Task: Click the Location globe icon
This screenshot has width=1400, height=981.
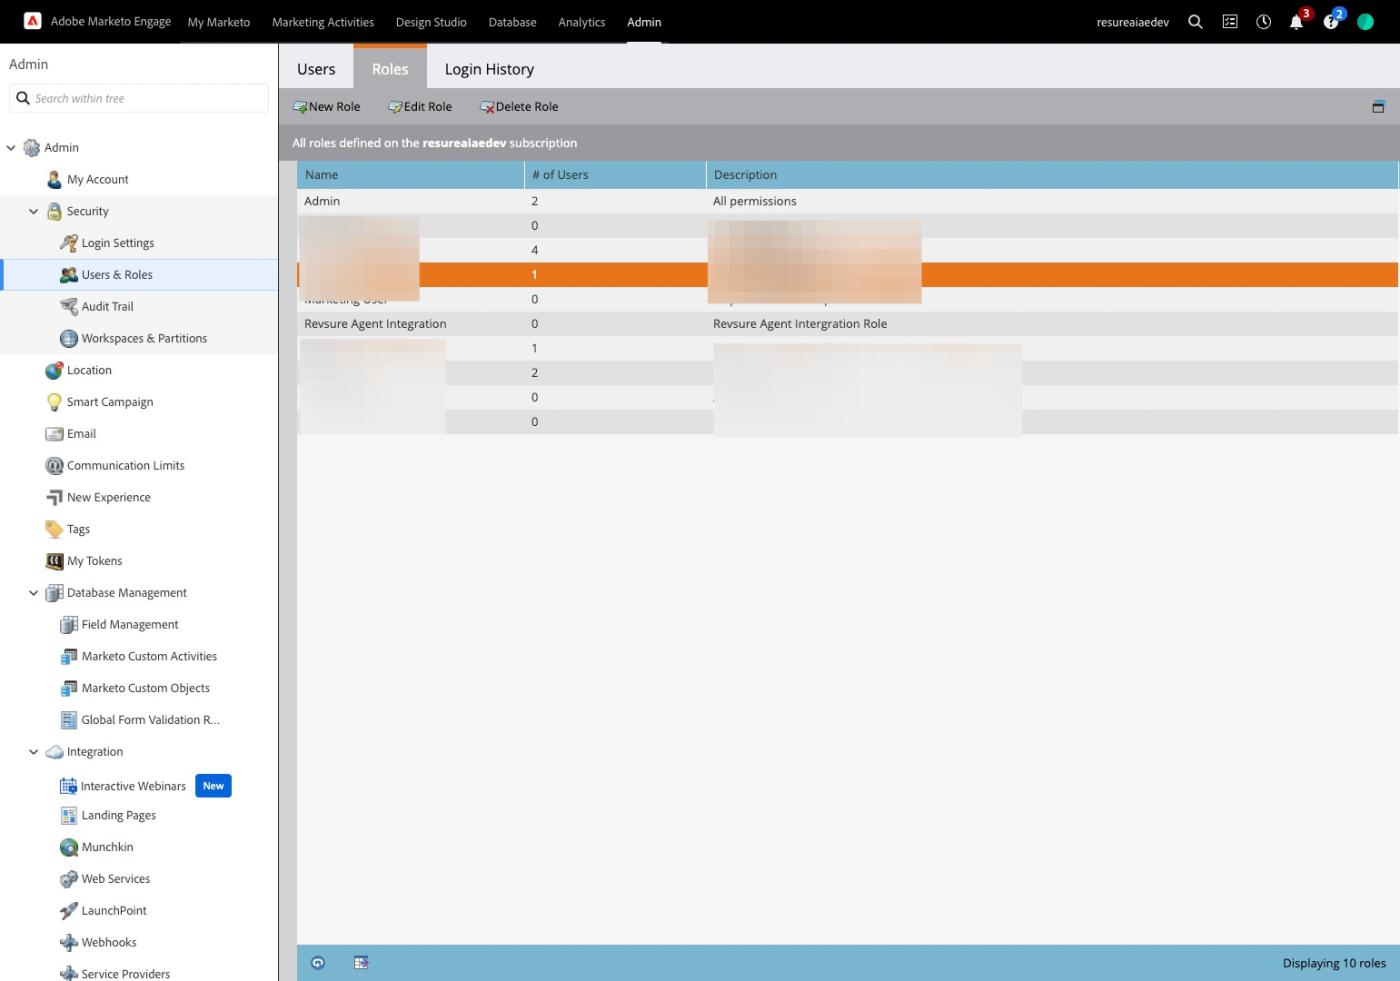Action: 54,370
